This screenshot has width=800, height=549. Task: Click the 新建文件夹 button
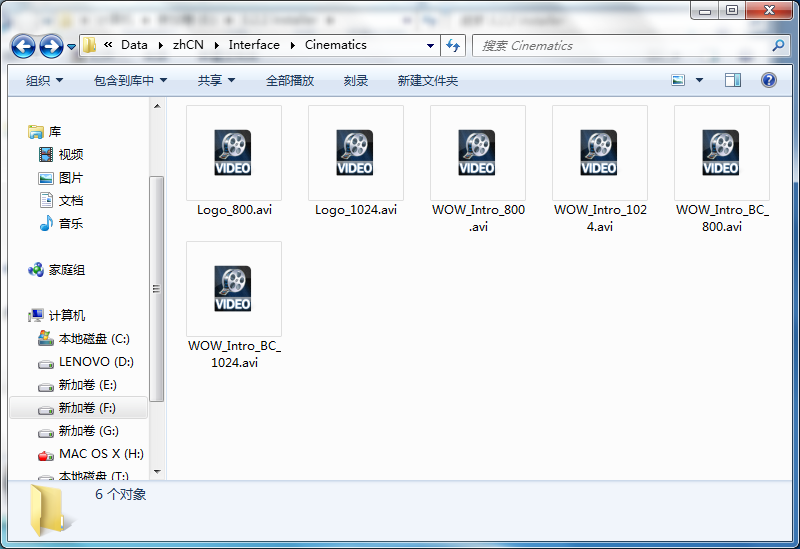(427, 80)
